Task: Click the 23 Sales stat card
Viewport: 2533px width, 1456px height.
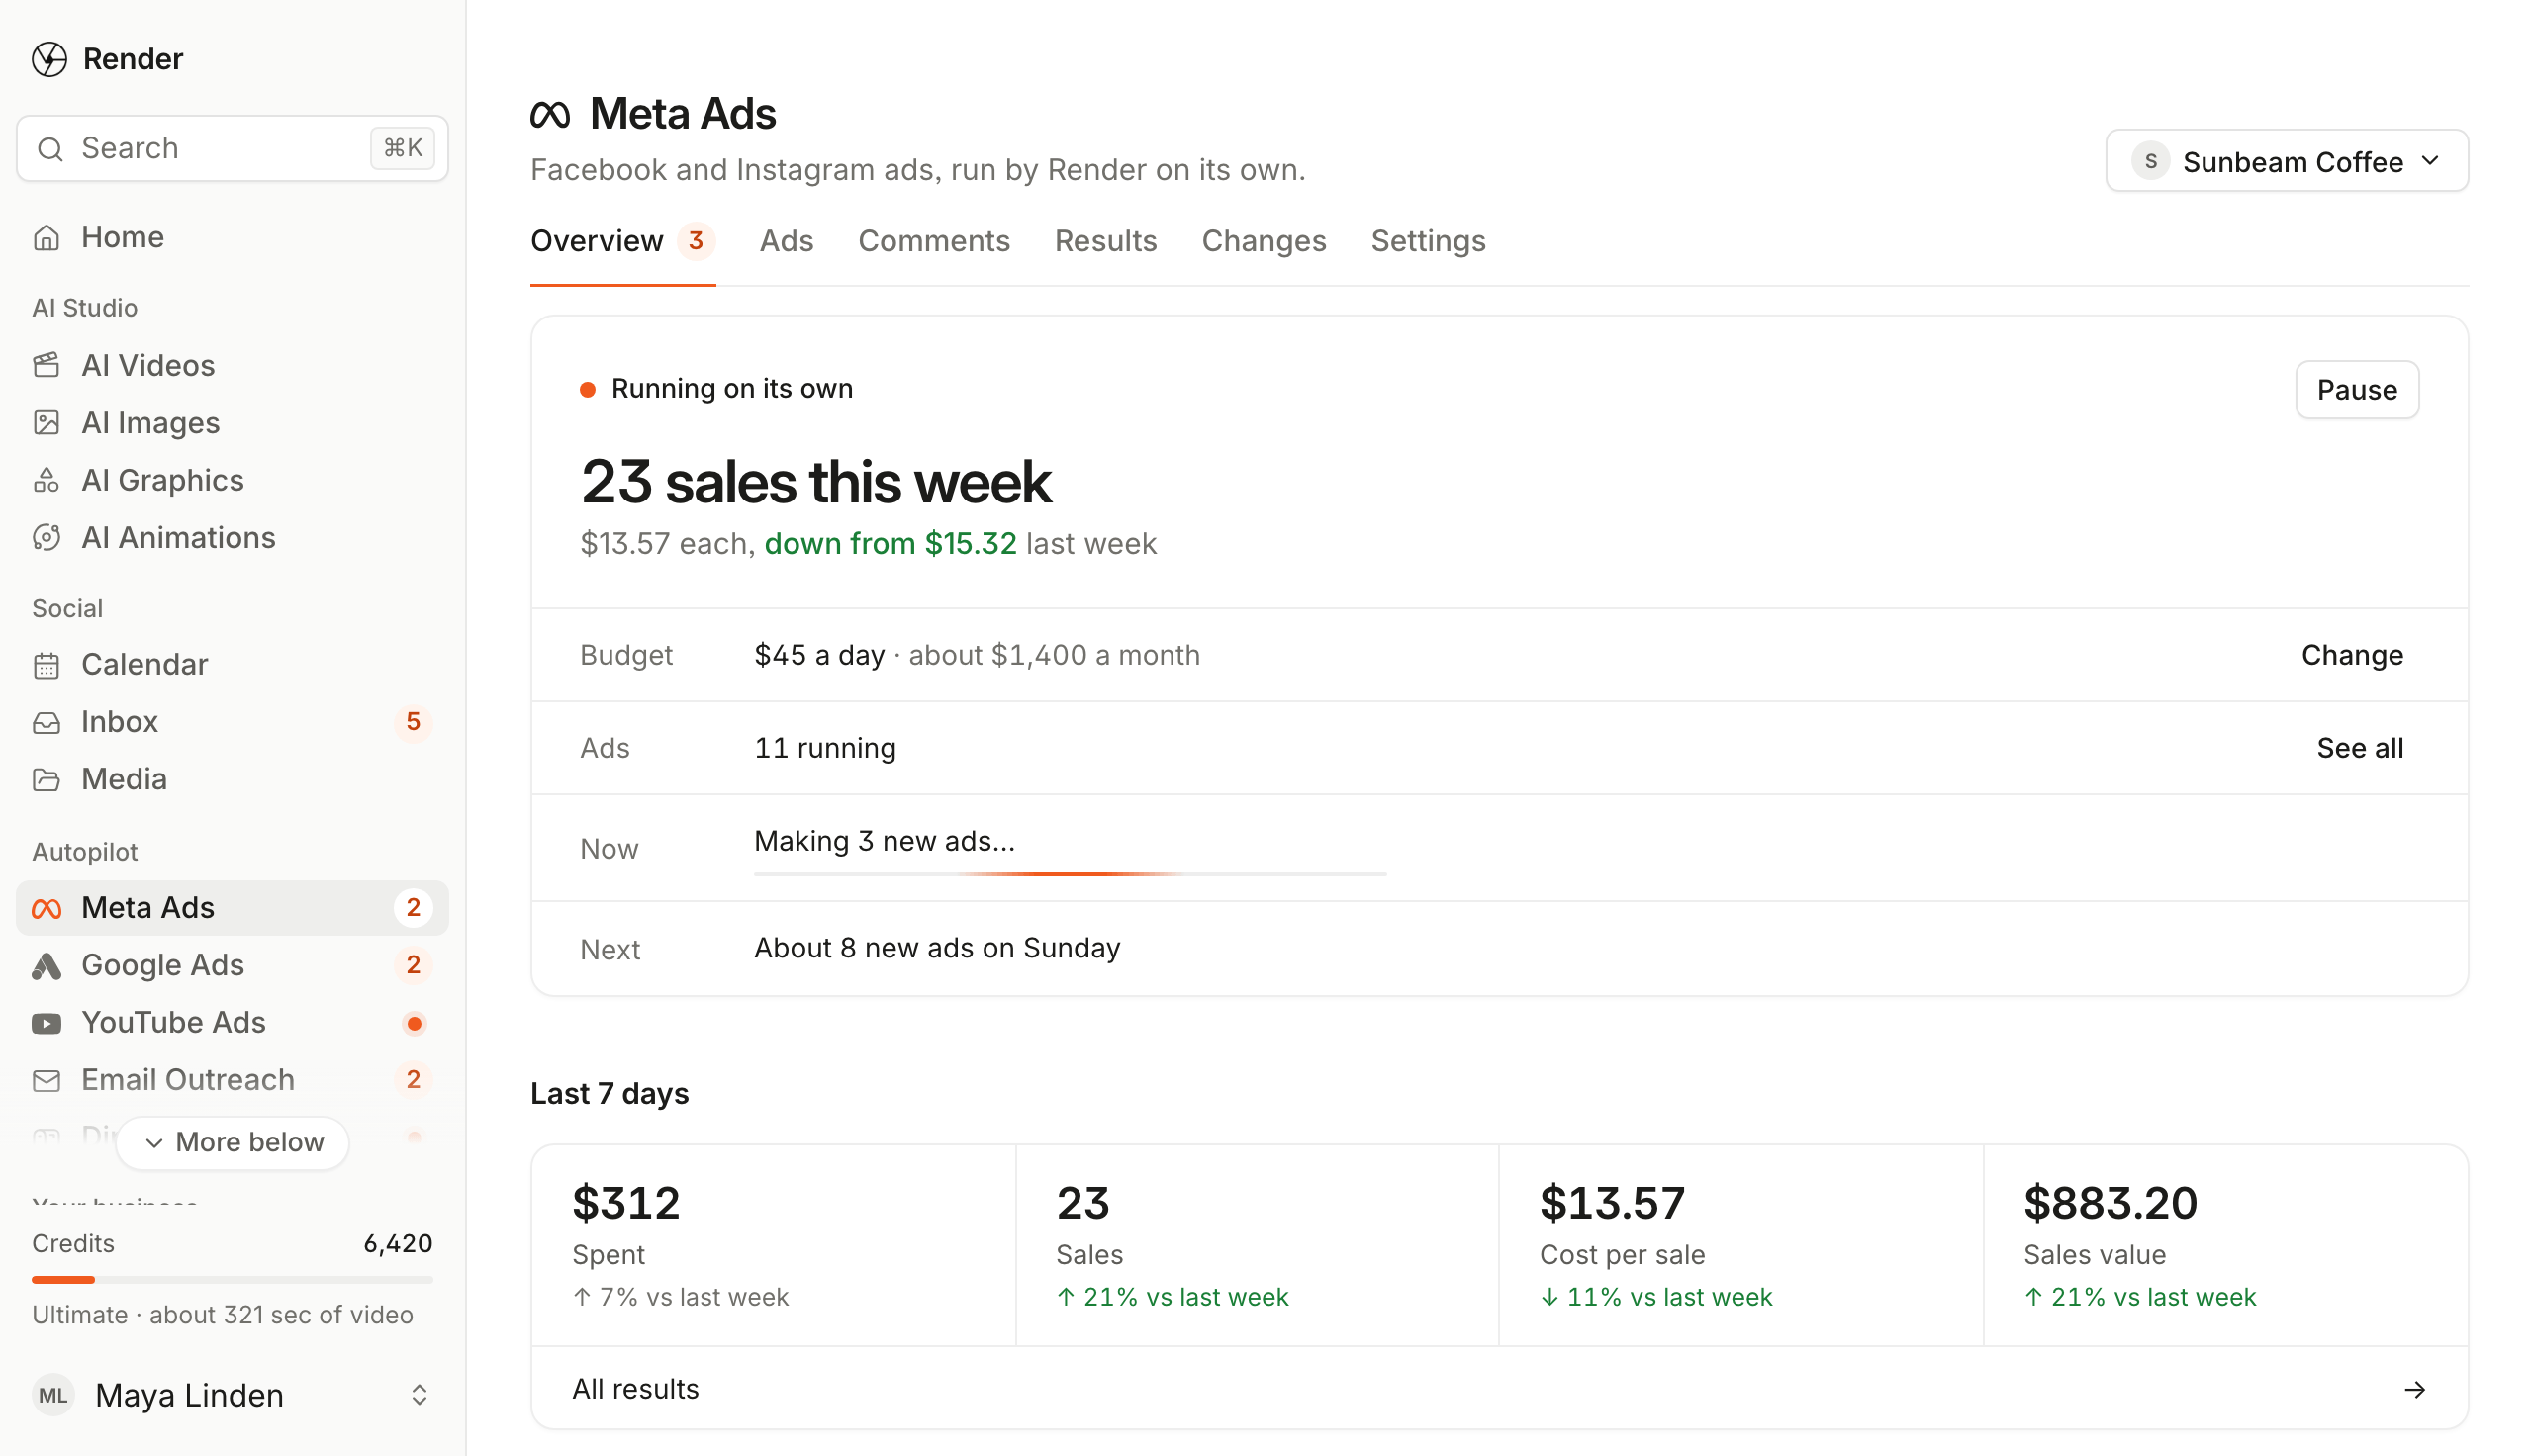Action: point(1257,1246)
